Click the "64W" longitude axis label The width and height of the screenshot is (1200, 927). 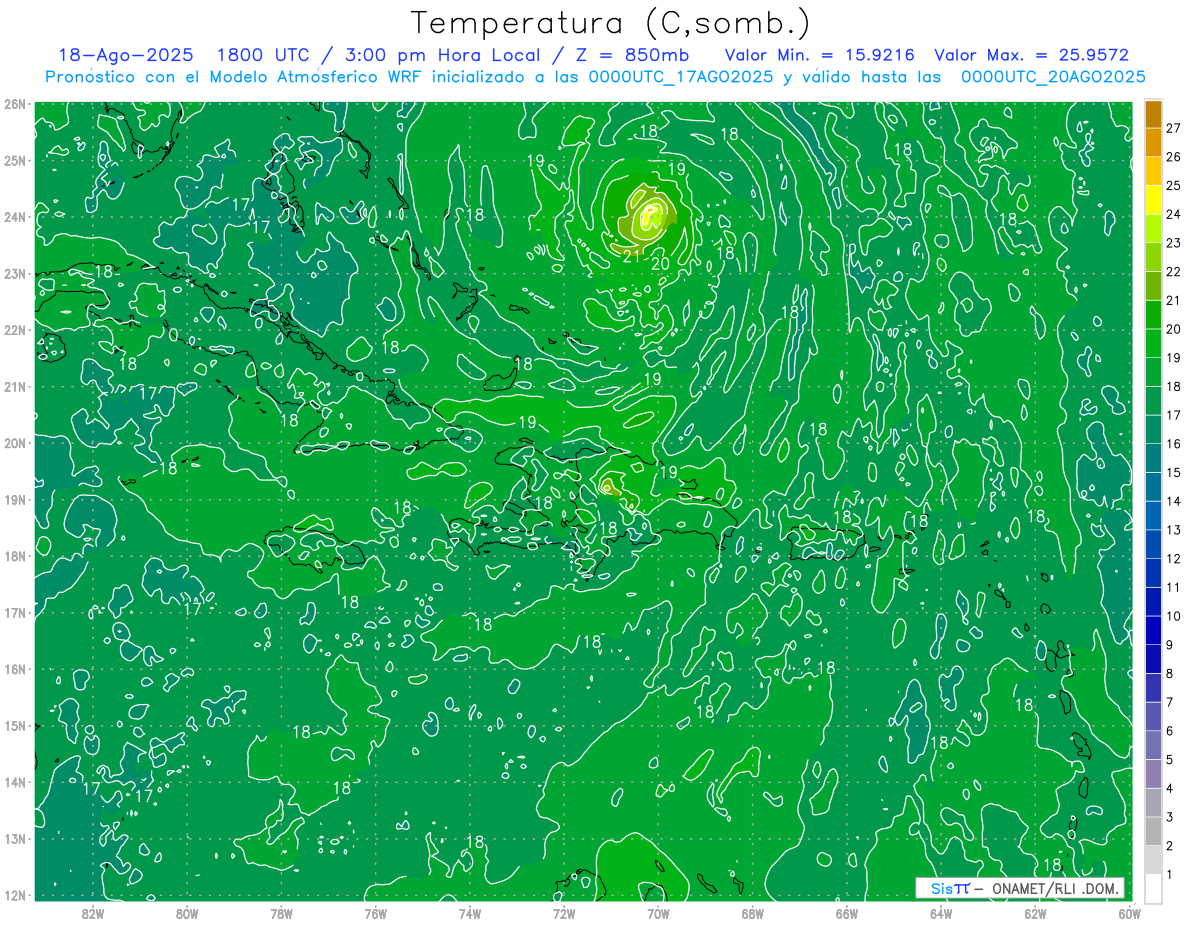click(x=941, y=912)
